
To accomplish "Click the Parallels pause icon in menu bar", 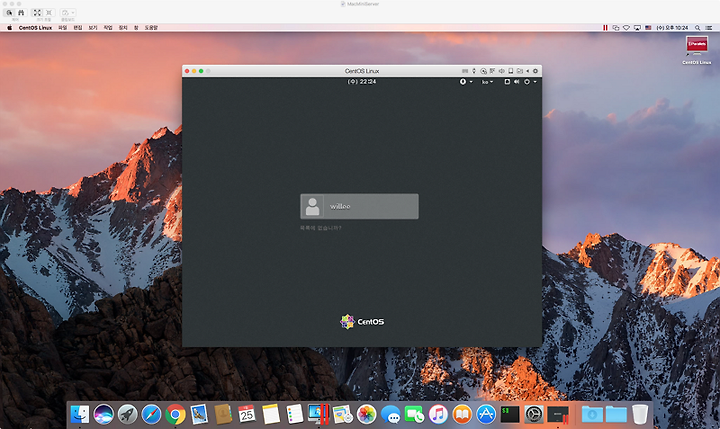I will (x=605, y=28).
